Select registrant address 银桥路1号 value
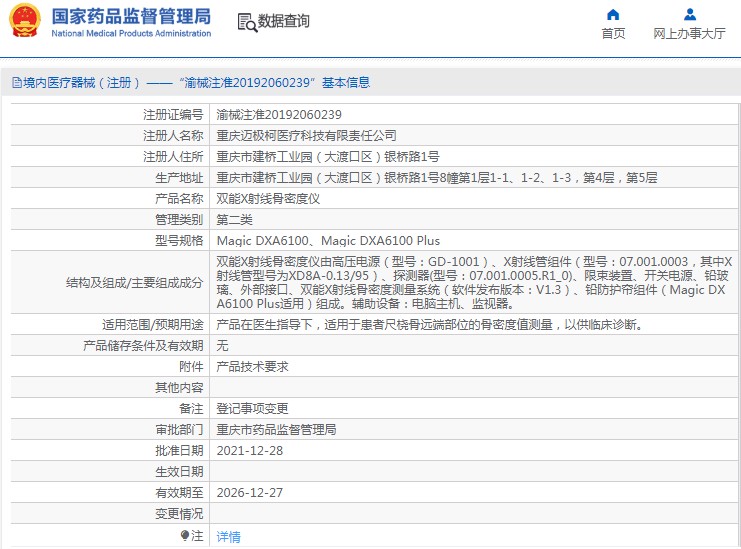 point(328,157)
